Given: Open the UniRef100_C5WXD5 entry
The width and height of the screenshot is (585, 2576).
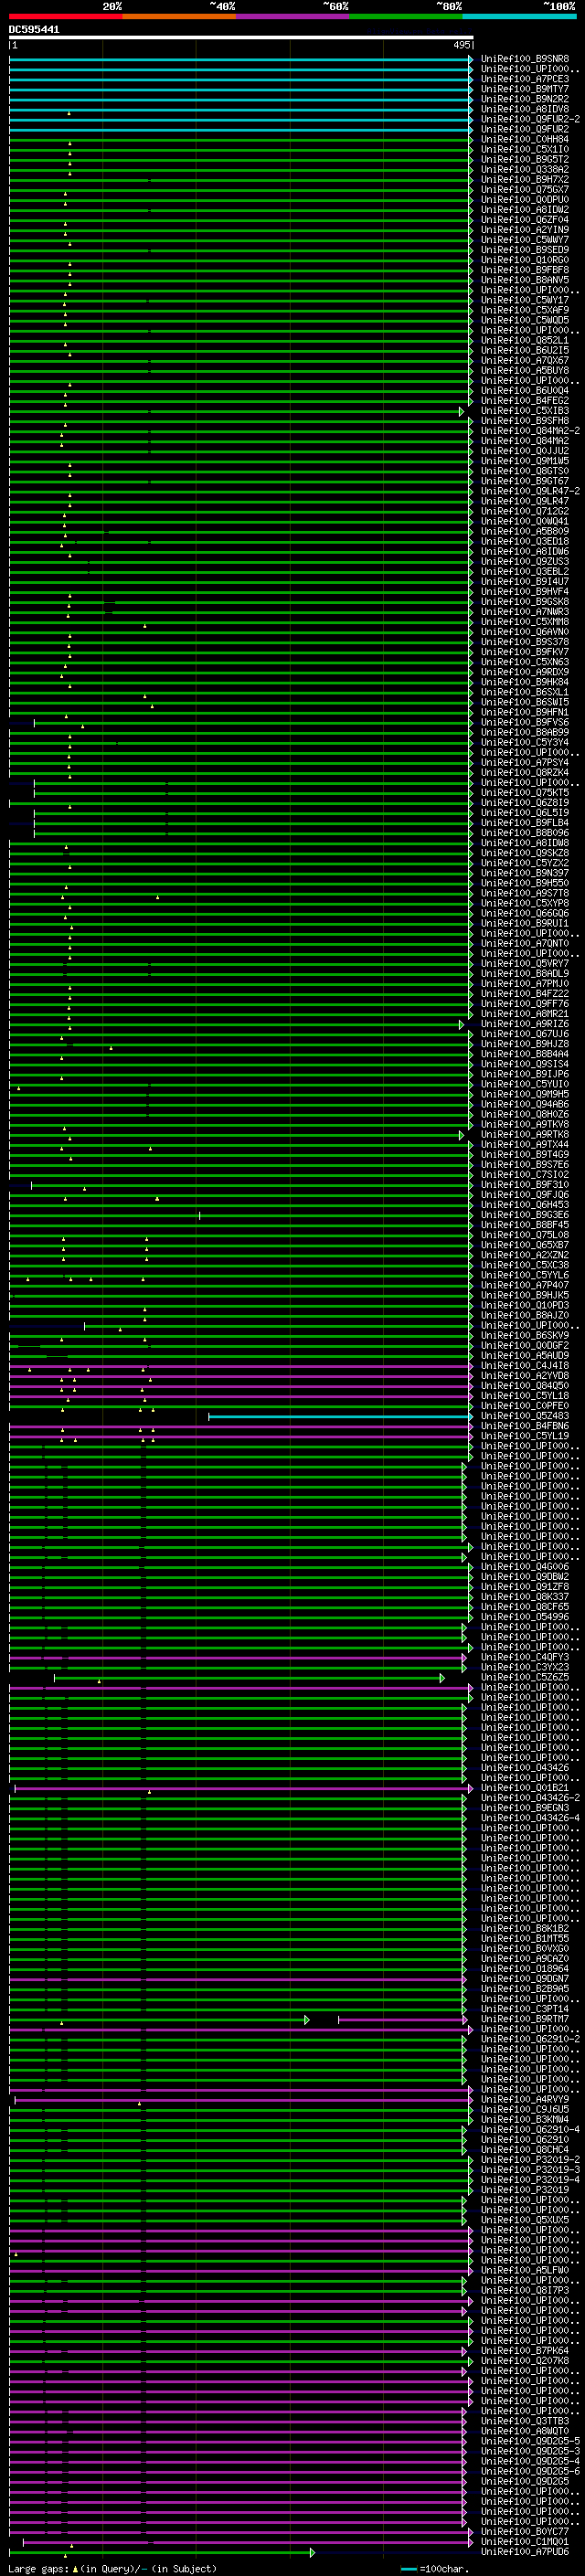Looking at the screenshot, I should pyautogui.click(x=525, y=320).
